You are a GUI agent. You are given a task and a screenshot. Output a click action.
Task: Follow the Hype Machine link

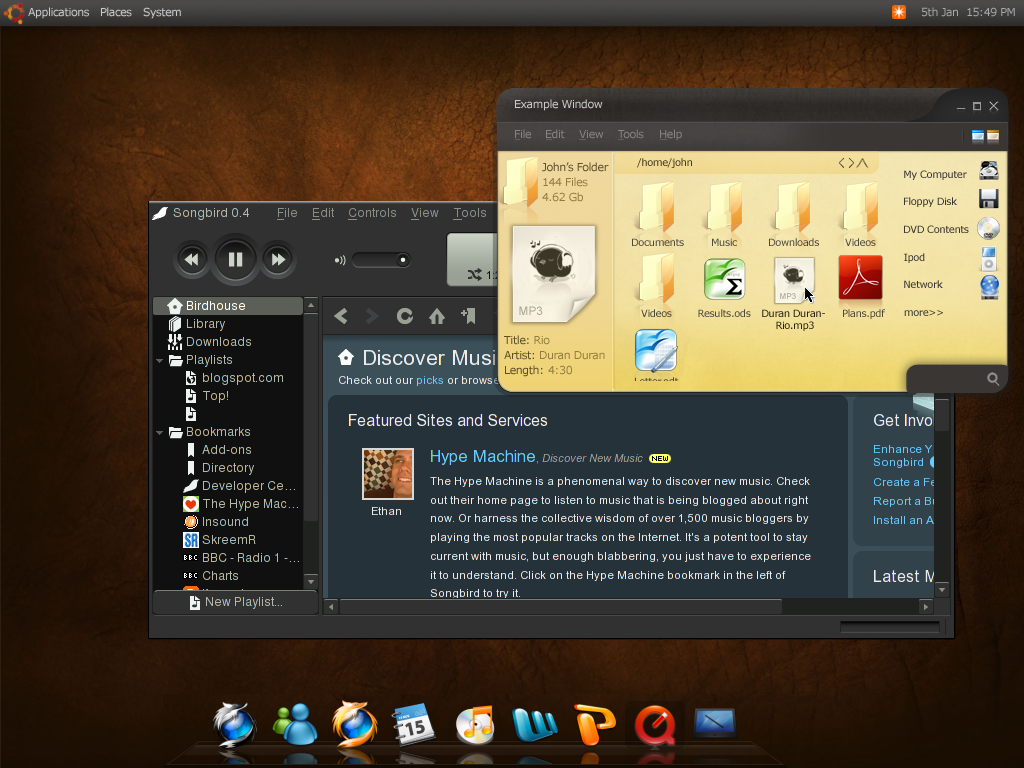[x=482, y=456]
